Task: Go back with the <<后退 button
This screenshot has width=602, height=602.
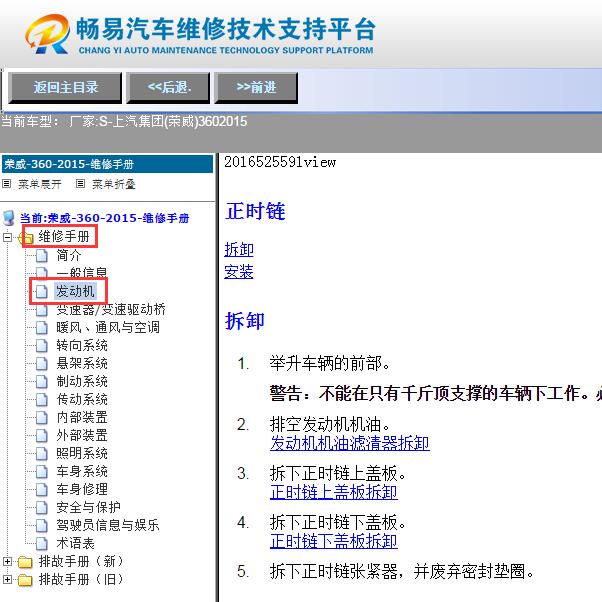Action: (169, 88)
